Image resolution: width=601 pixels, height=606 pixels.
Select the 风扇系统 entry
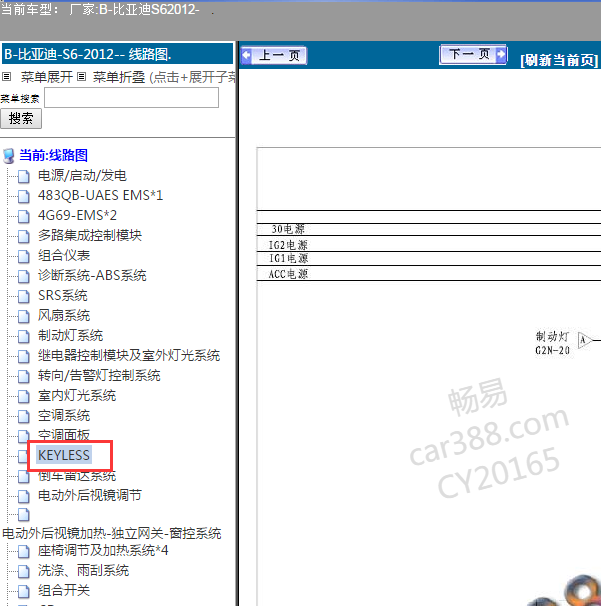[64, 315]
